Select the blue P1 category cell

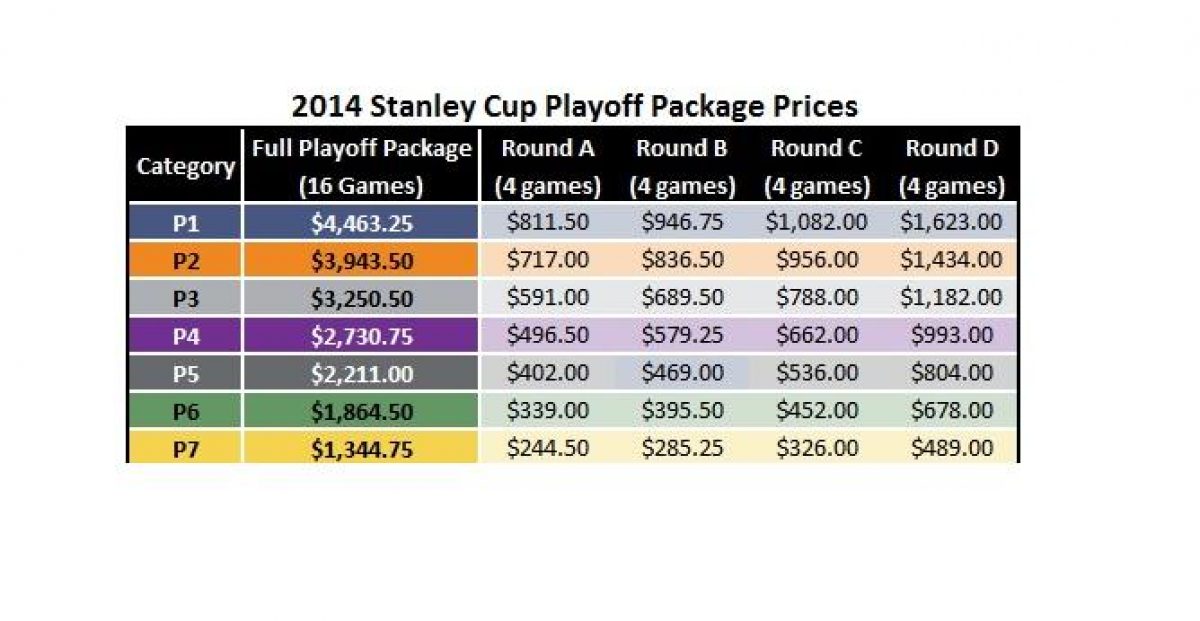coord(185,223)
